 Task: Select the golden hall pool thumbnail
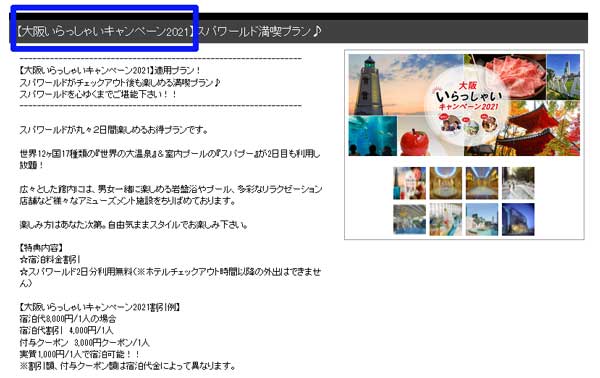482,183
